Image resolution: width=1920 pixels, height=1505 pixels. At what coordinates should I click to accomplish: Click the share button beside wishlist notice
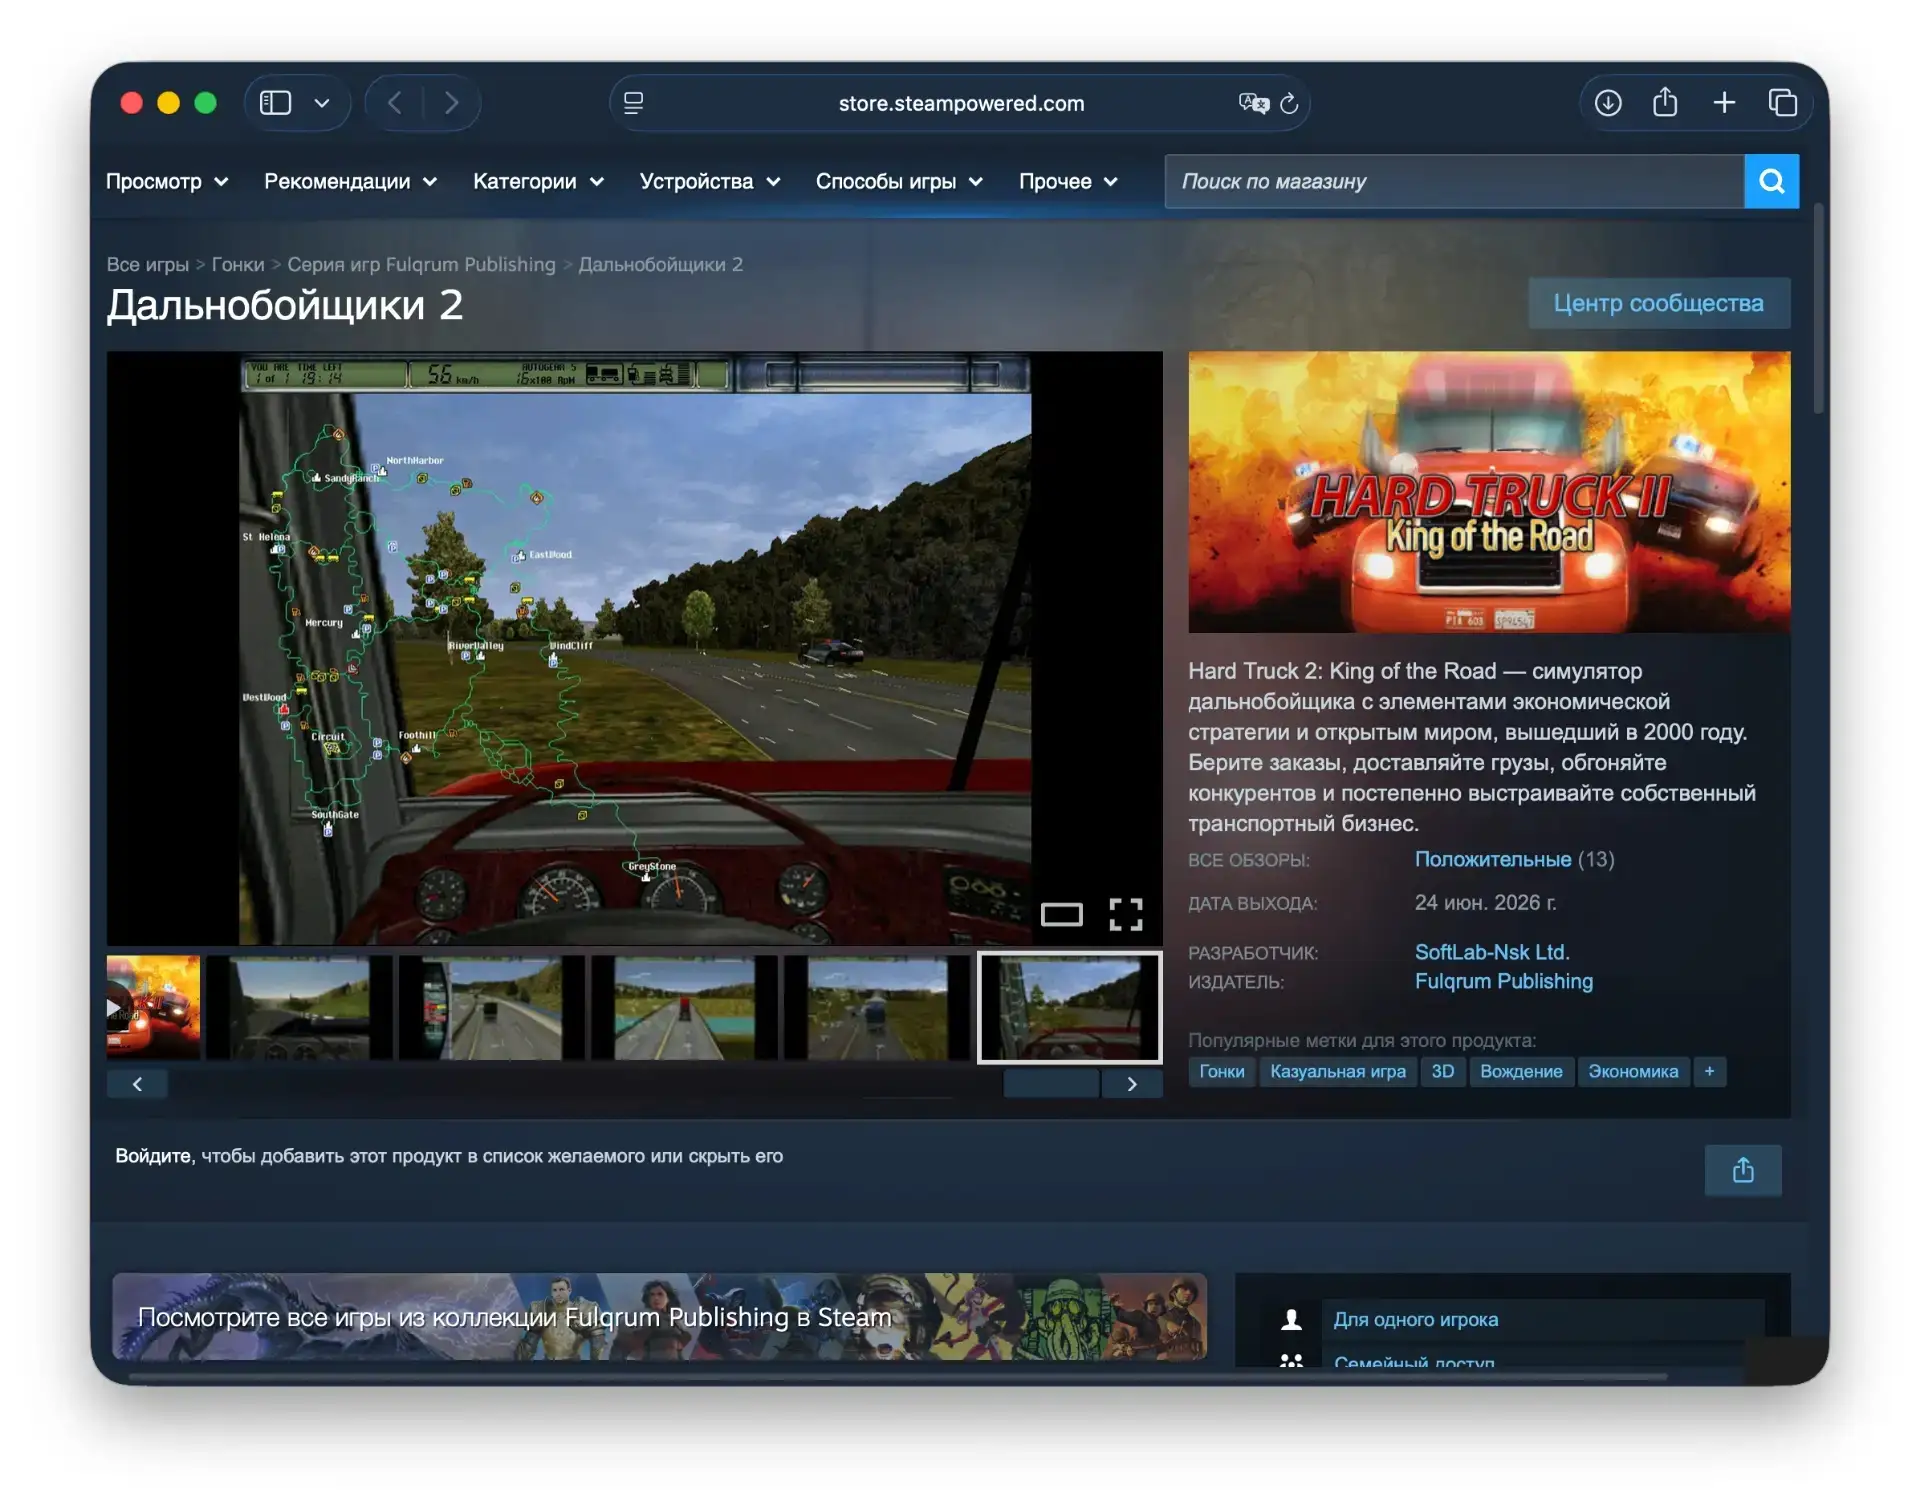1743,1170
